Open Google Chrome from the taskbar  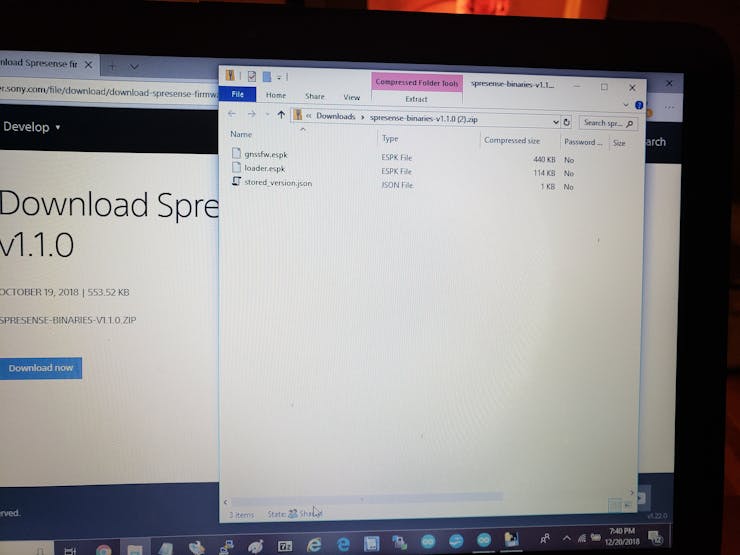103,550
